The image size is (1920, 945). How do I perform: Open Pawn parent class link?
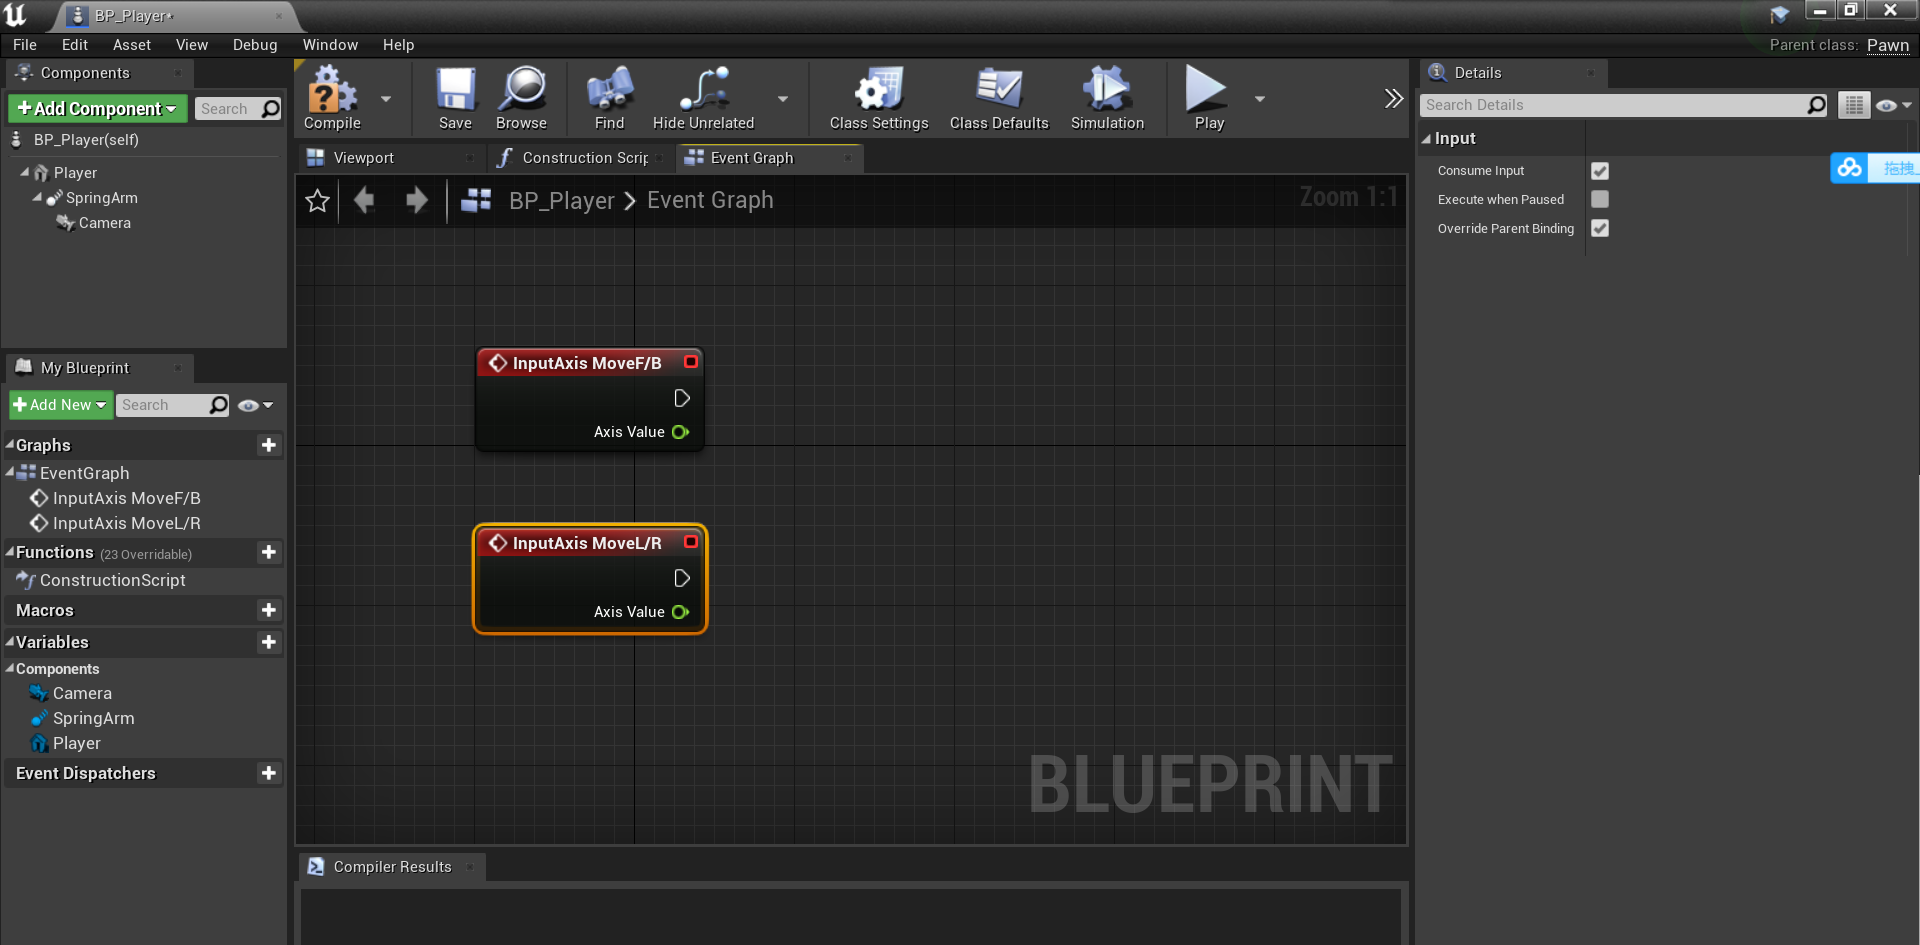1888,45
